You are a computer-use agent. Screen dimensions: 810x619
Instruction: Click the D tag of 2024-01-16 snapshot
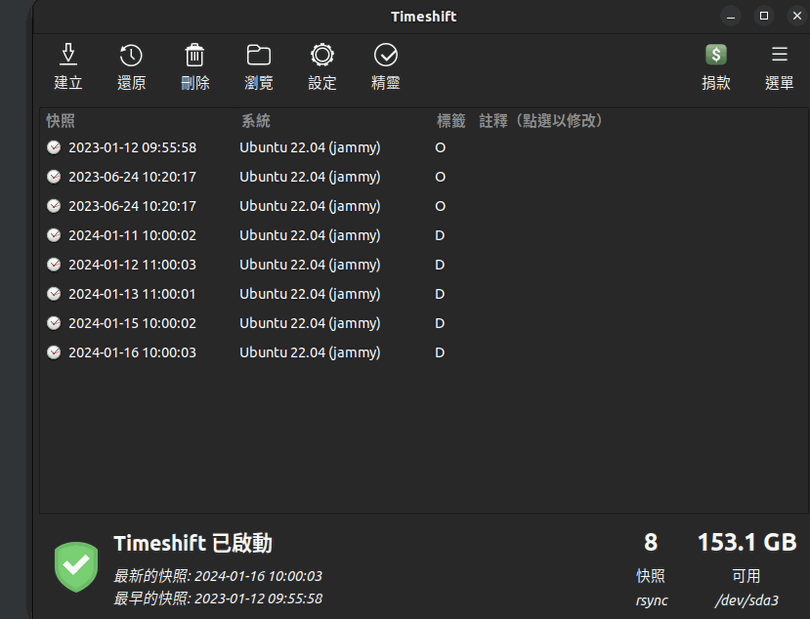[440, 352]
